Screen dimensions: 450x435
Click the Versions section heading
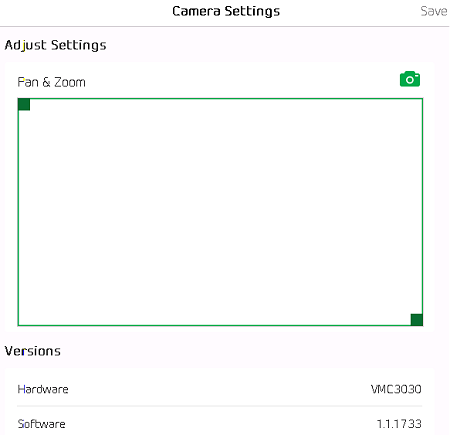(33, 351)
